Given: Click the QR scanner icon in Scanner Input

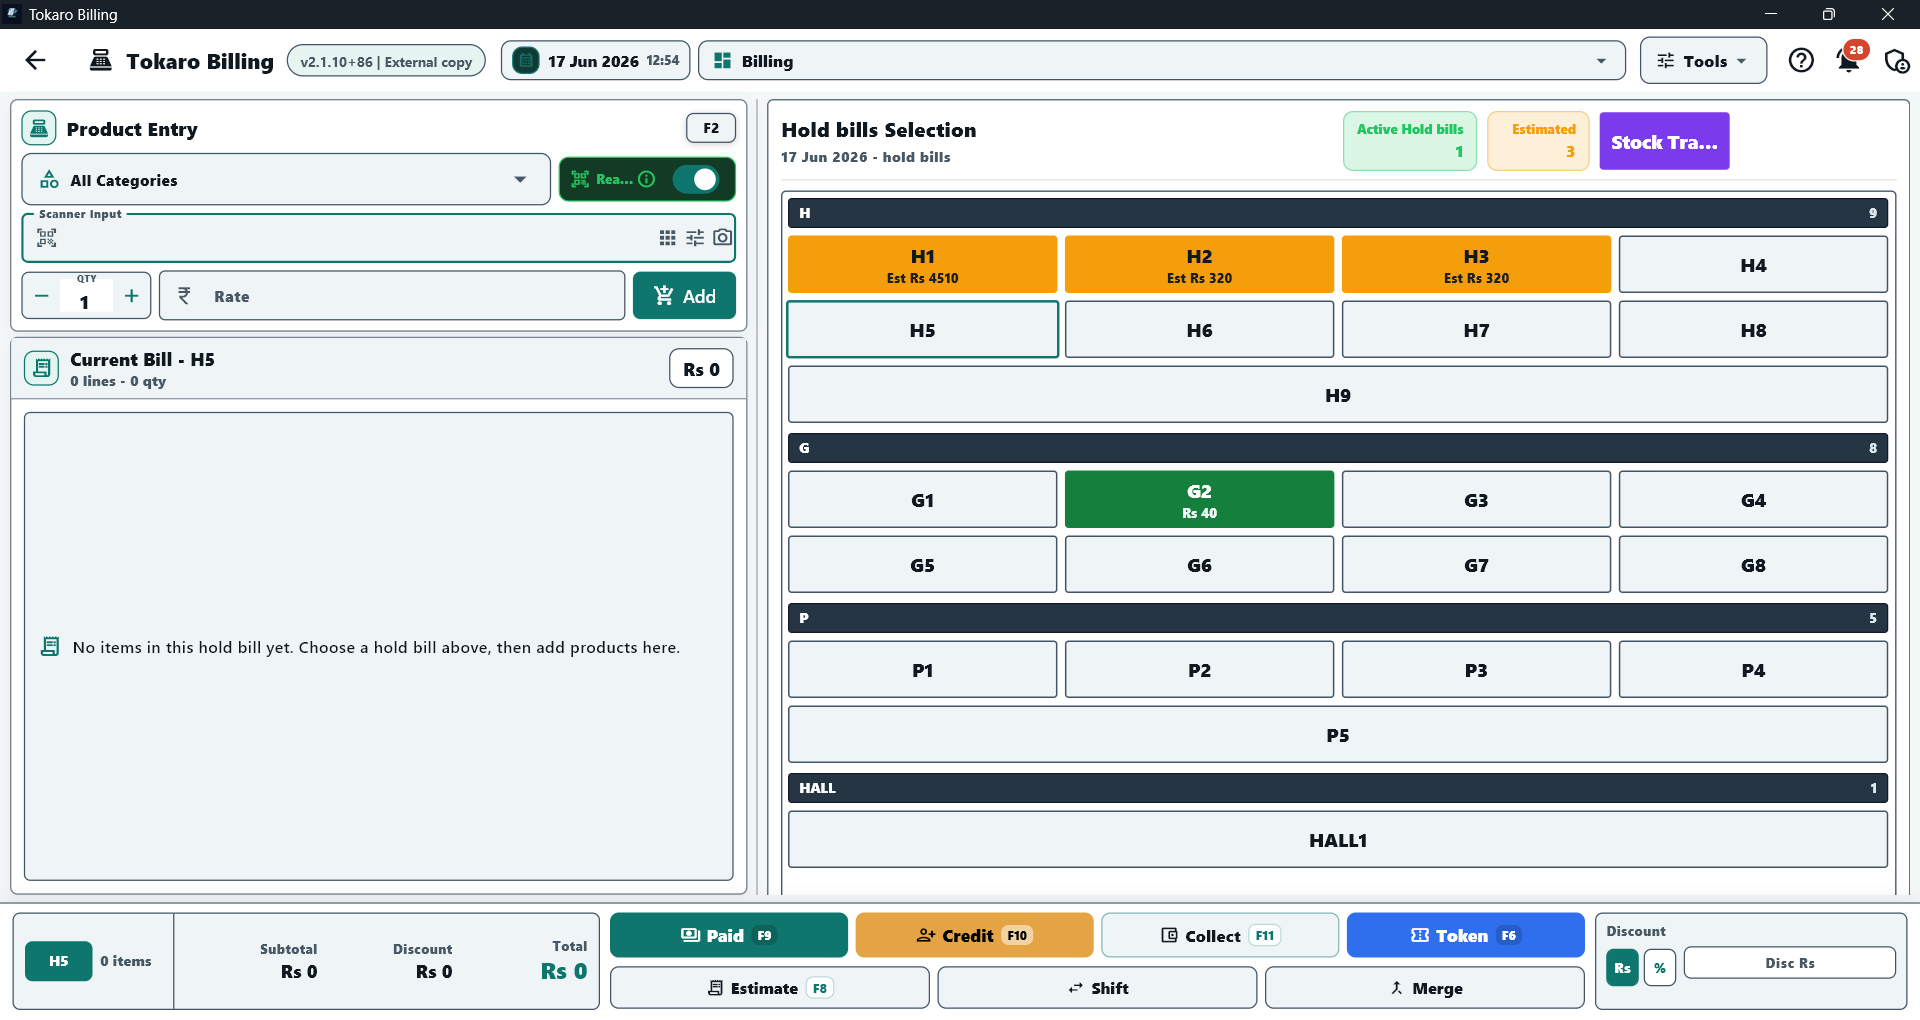Looking at the screenshot, I should tap(47, 238).
